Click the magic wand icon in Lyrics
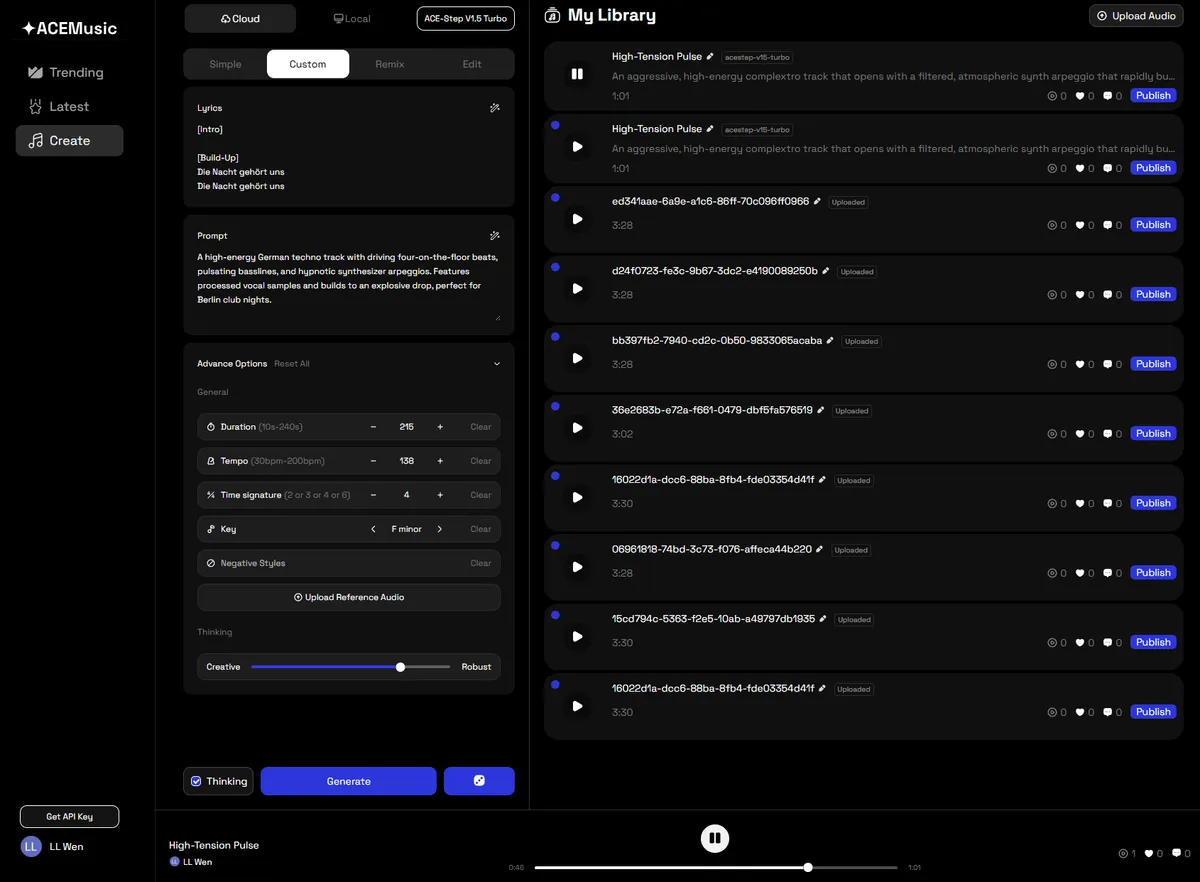The width and height of the screenshot is (1200, 882). [495, 108]
